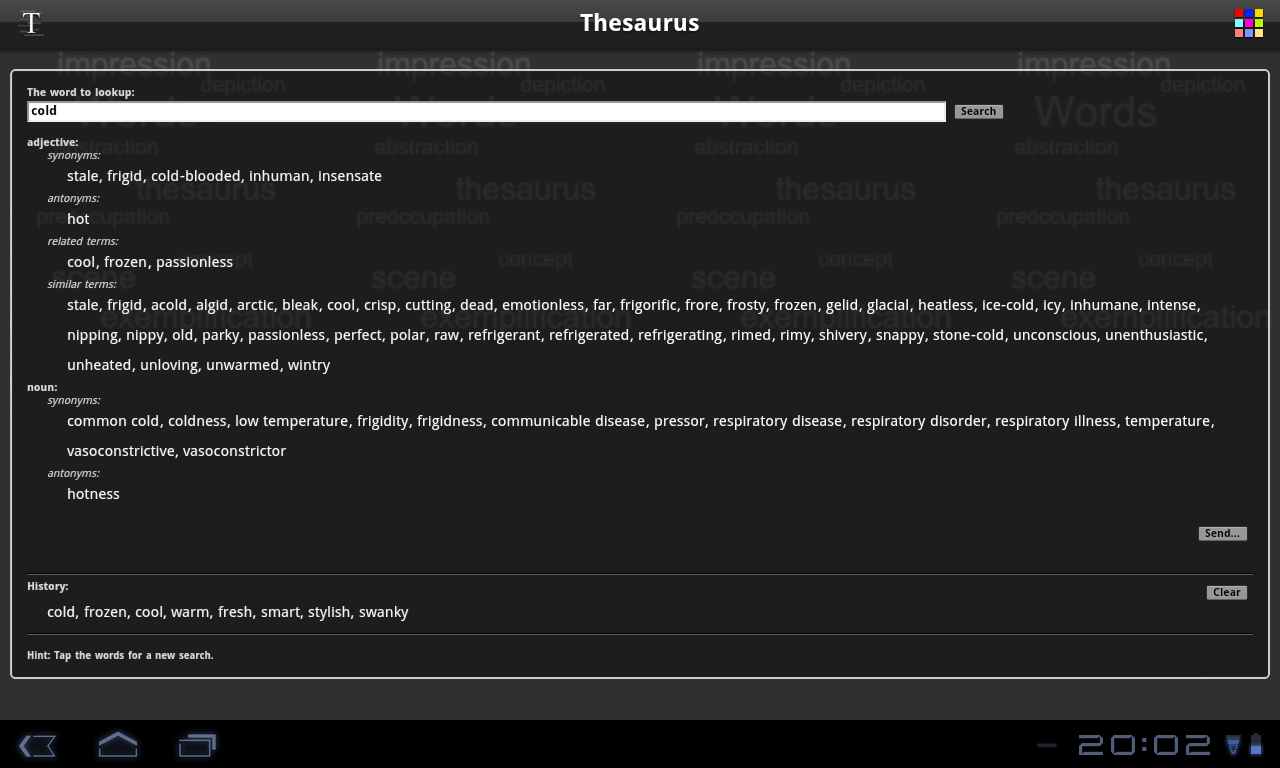Choose the word 'refrigerant'
This screenshot has height=768, width=1280.
[x=504, y=335]
